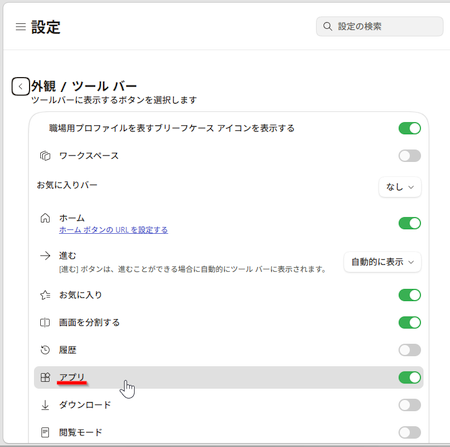Click the 職場用プロファイル briefcase setting text
Viewport: 450px width, 447px height.
[x=172, y=128]
